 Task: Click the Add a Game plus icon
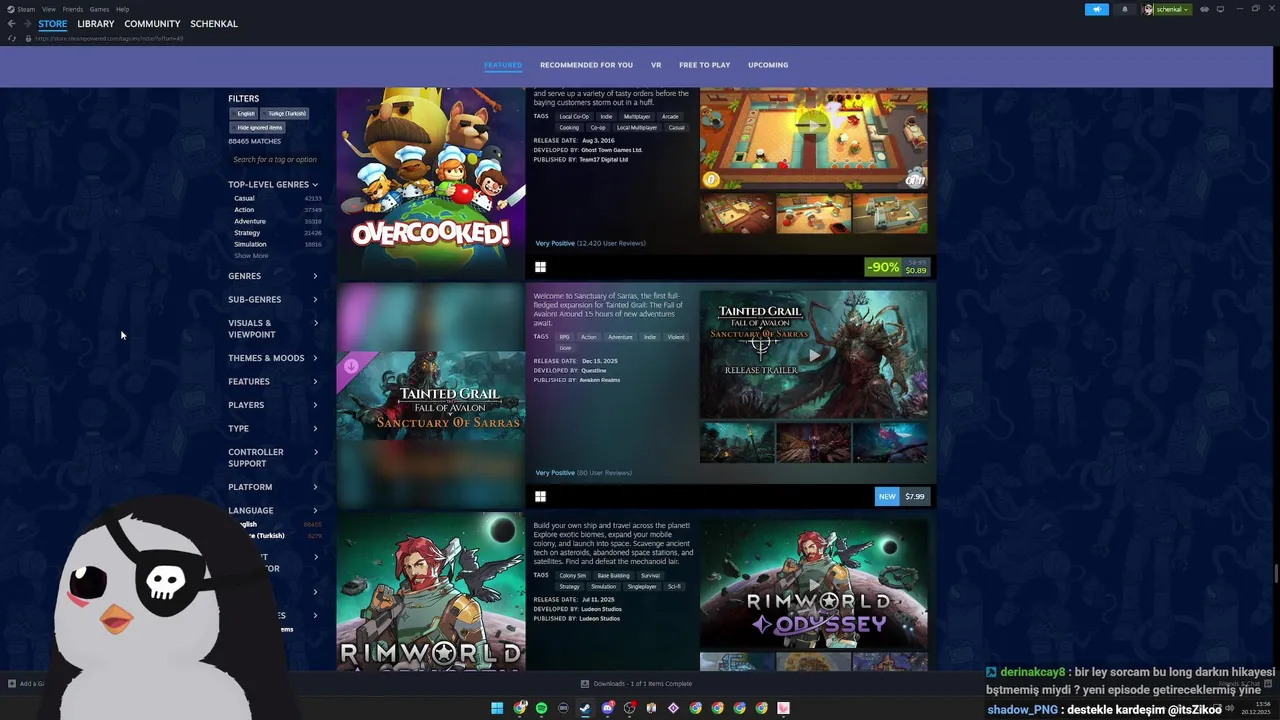point(12,684)
